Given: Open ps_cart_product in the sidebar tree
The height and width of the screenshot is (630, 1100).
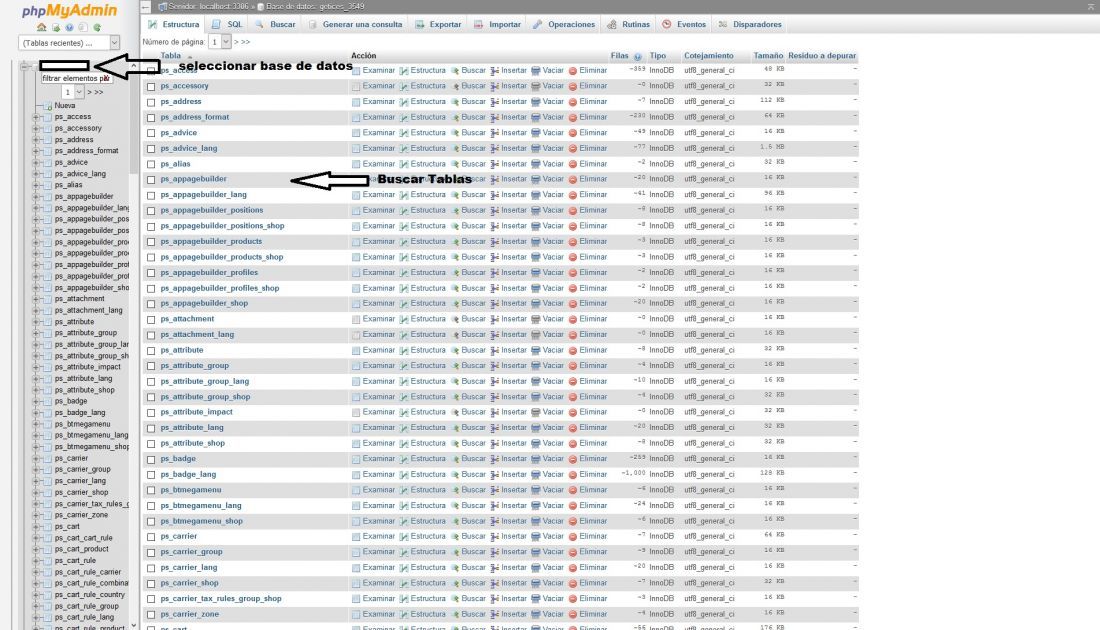Looking at the screenshot, I should pyautogui.click(x=81, y=549).
